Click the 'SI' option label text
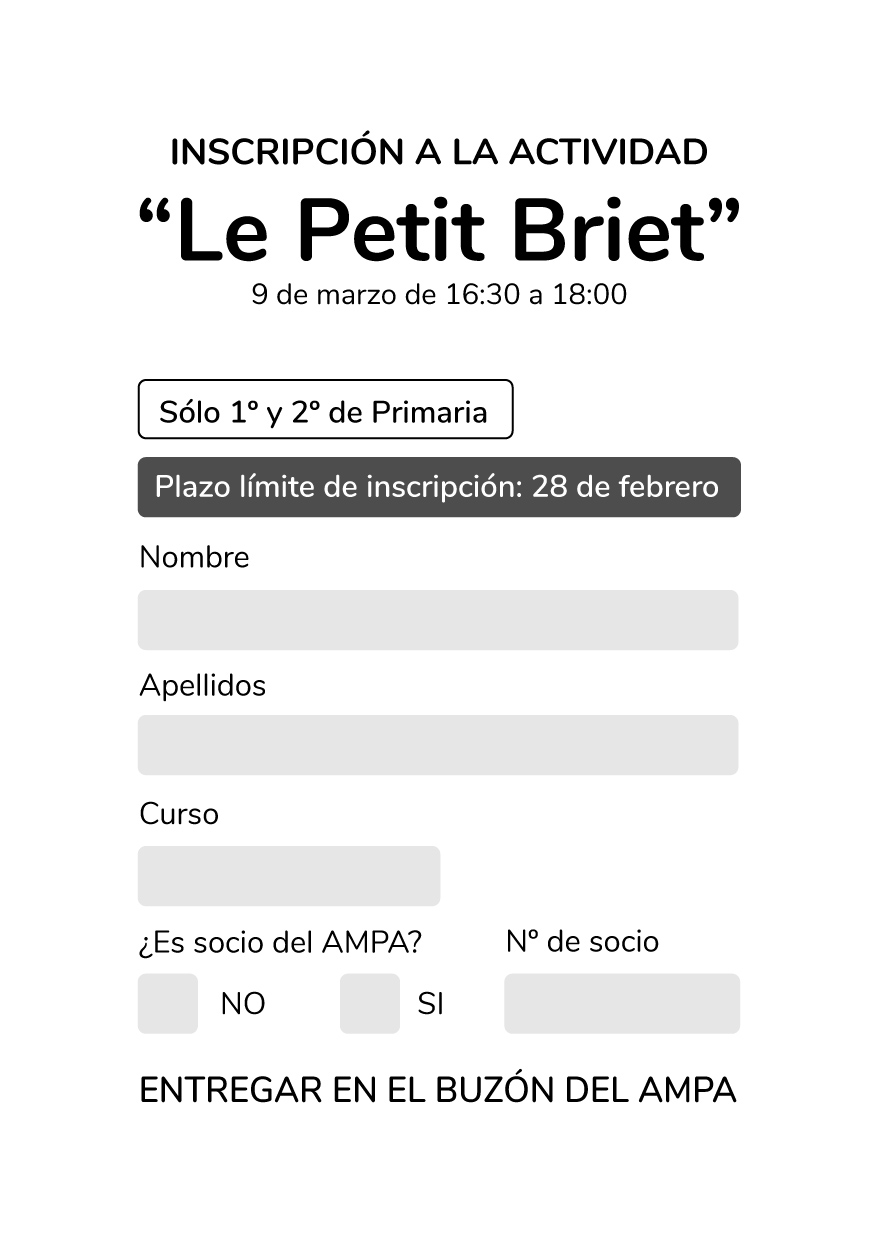 click(431, 1004)
